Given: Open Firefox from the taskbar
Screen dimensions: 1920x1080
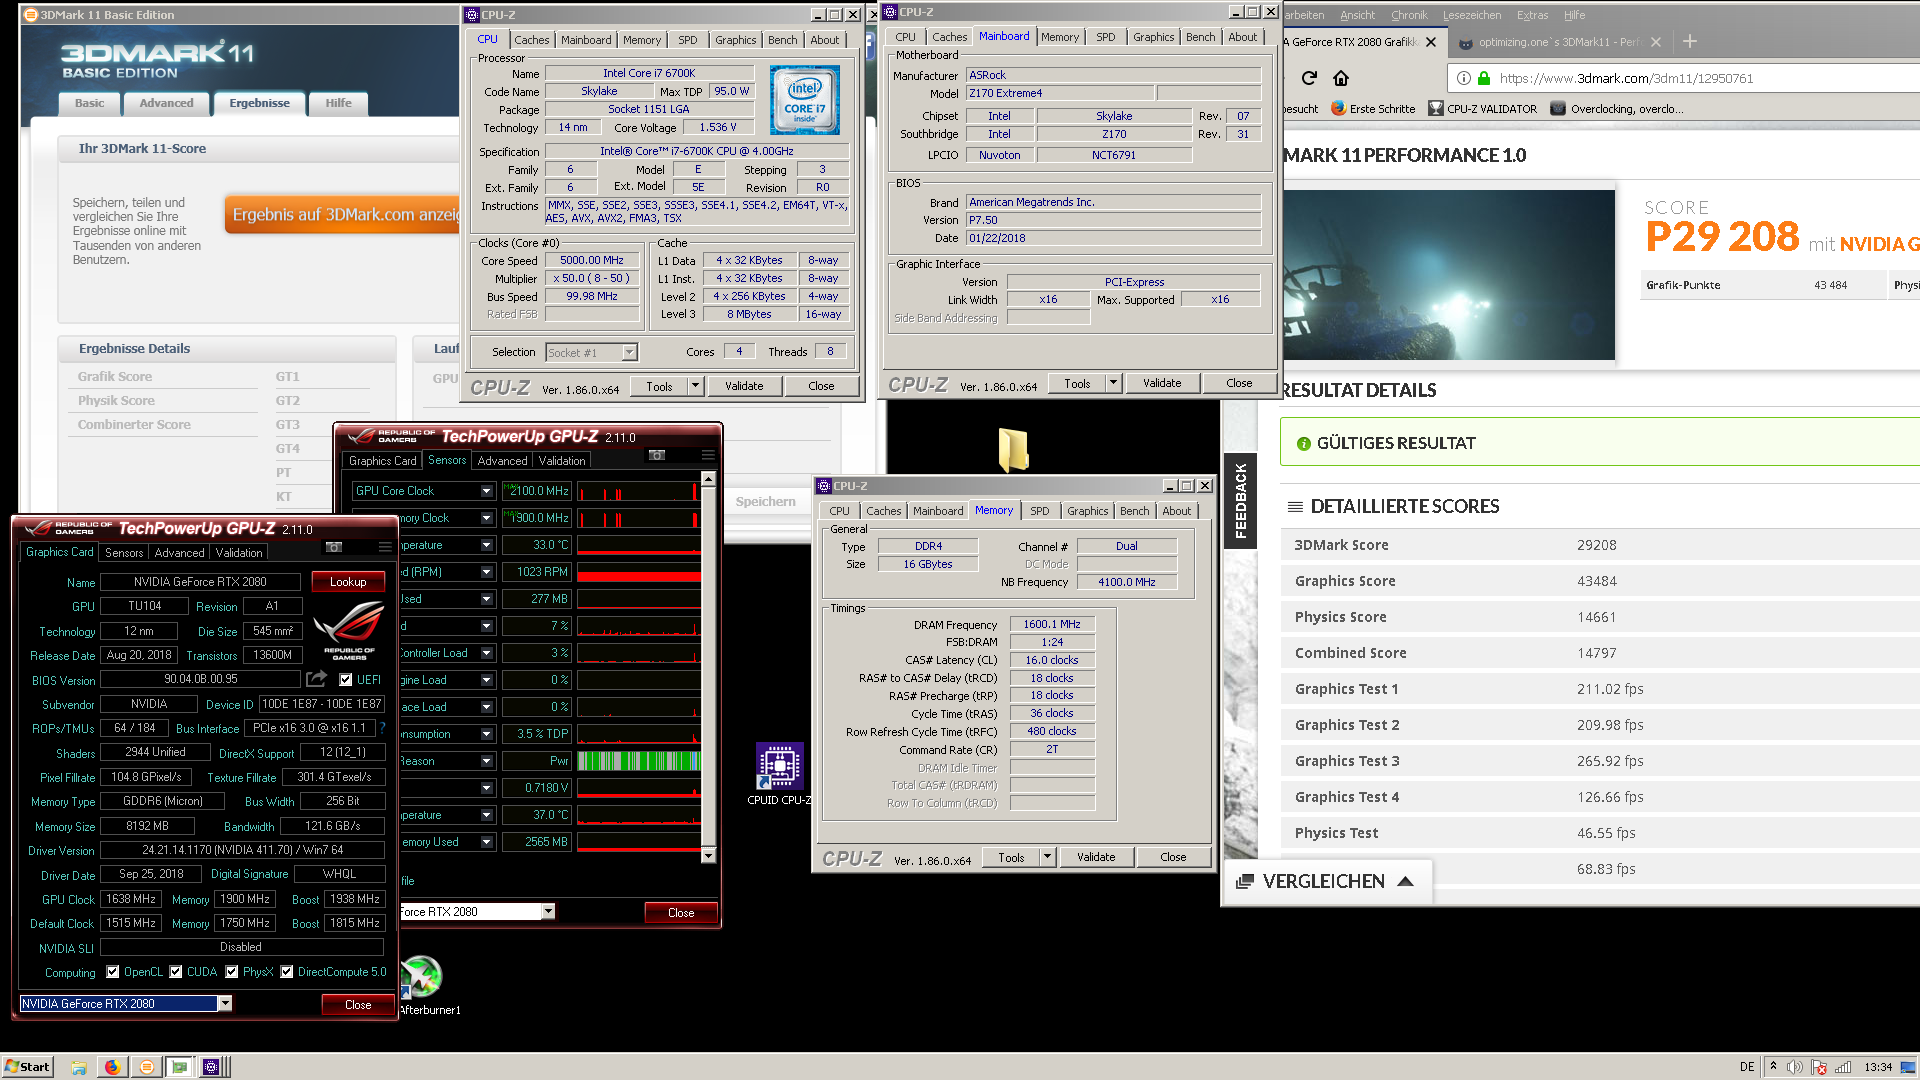Looking at the screenshot, I should tap(112, 1067).
